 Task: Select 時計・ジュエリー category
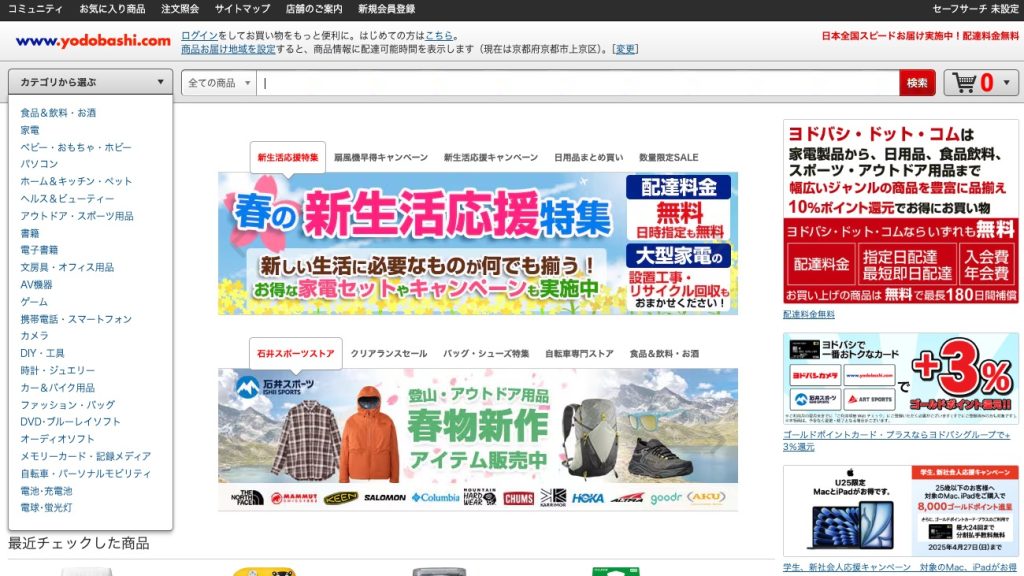[x=57, y=370]
